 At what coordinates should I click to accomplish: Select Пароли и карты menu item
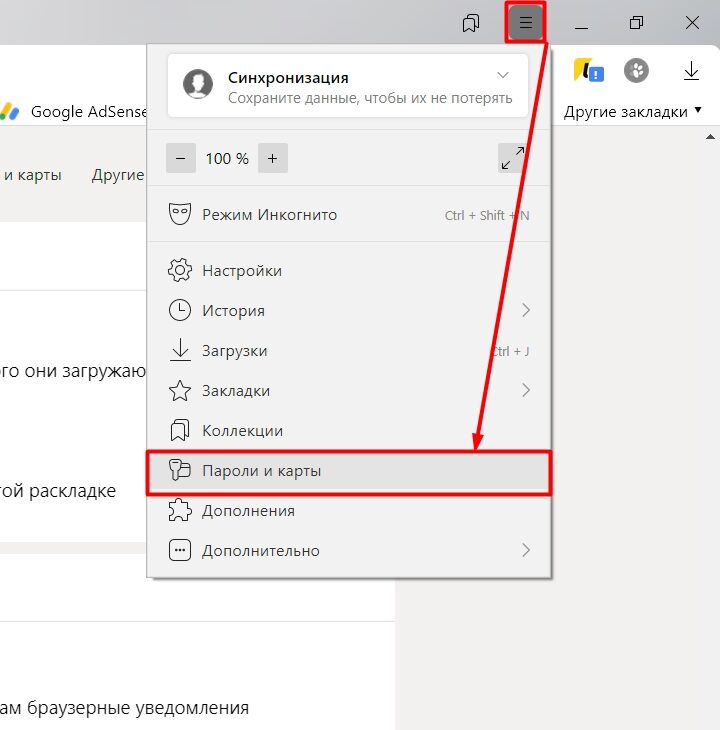[x=261, y=471]
